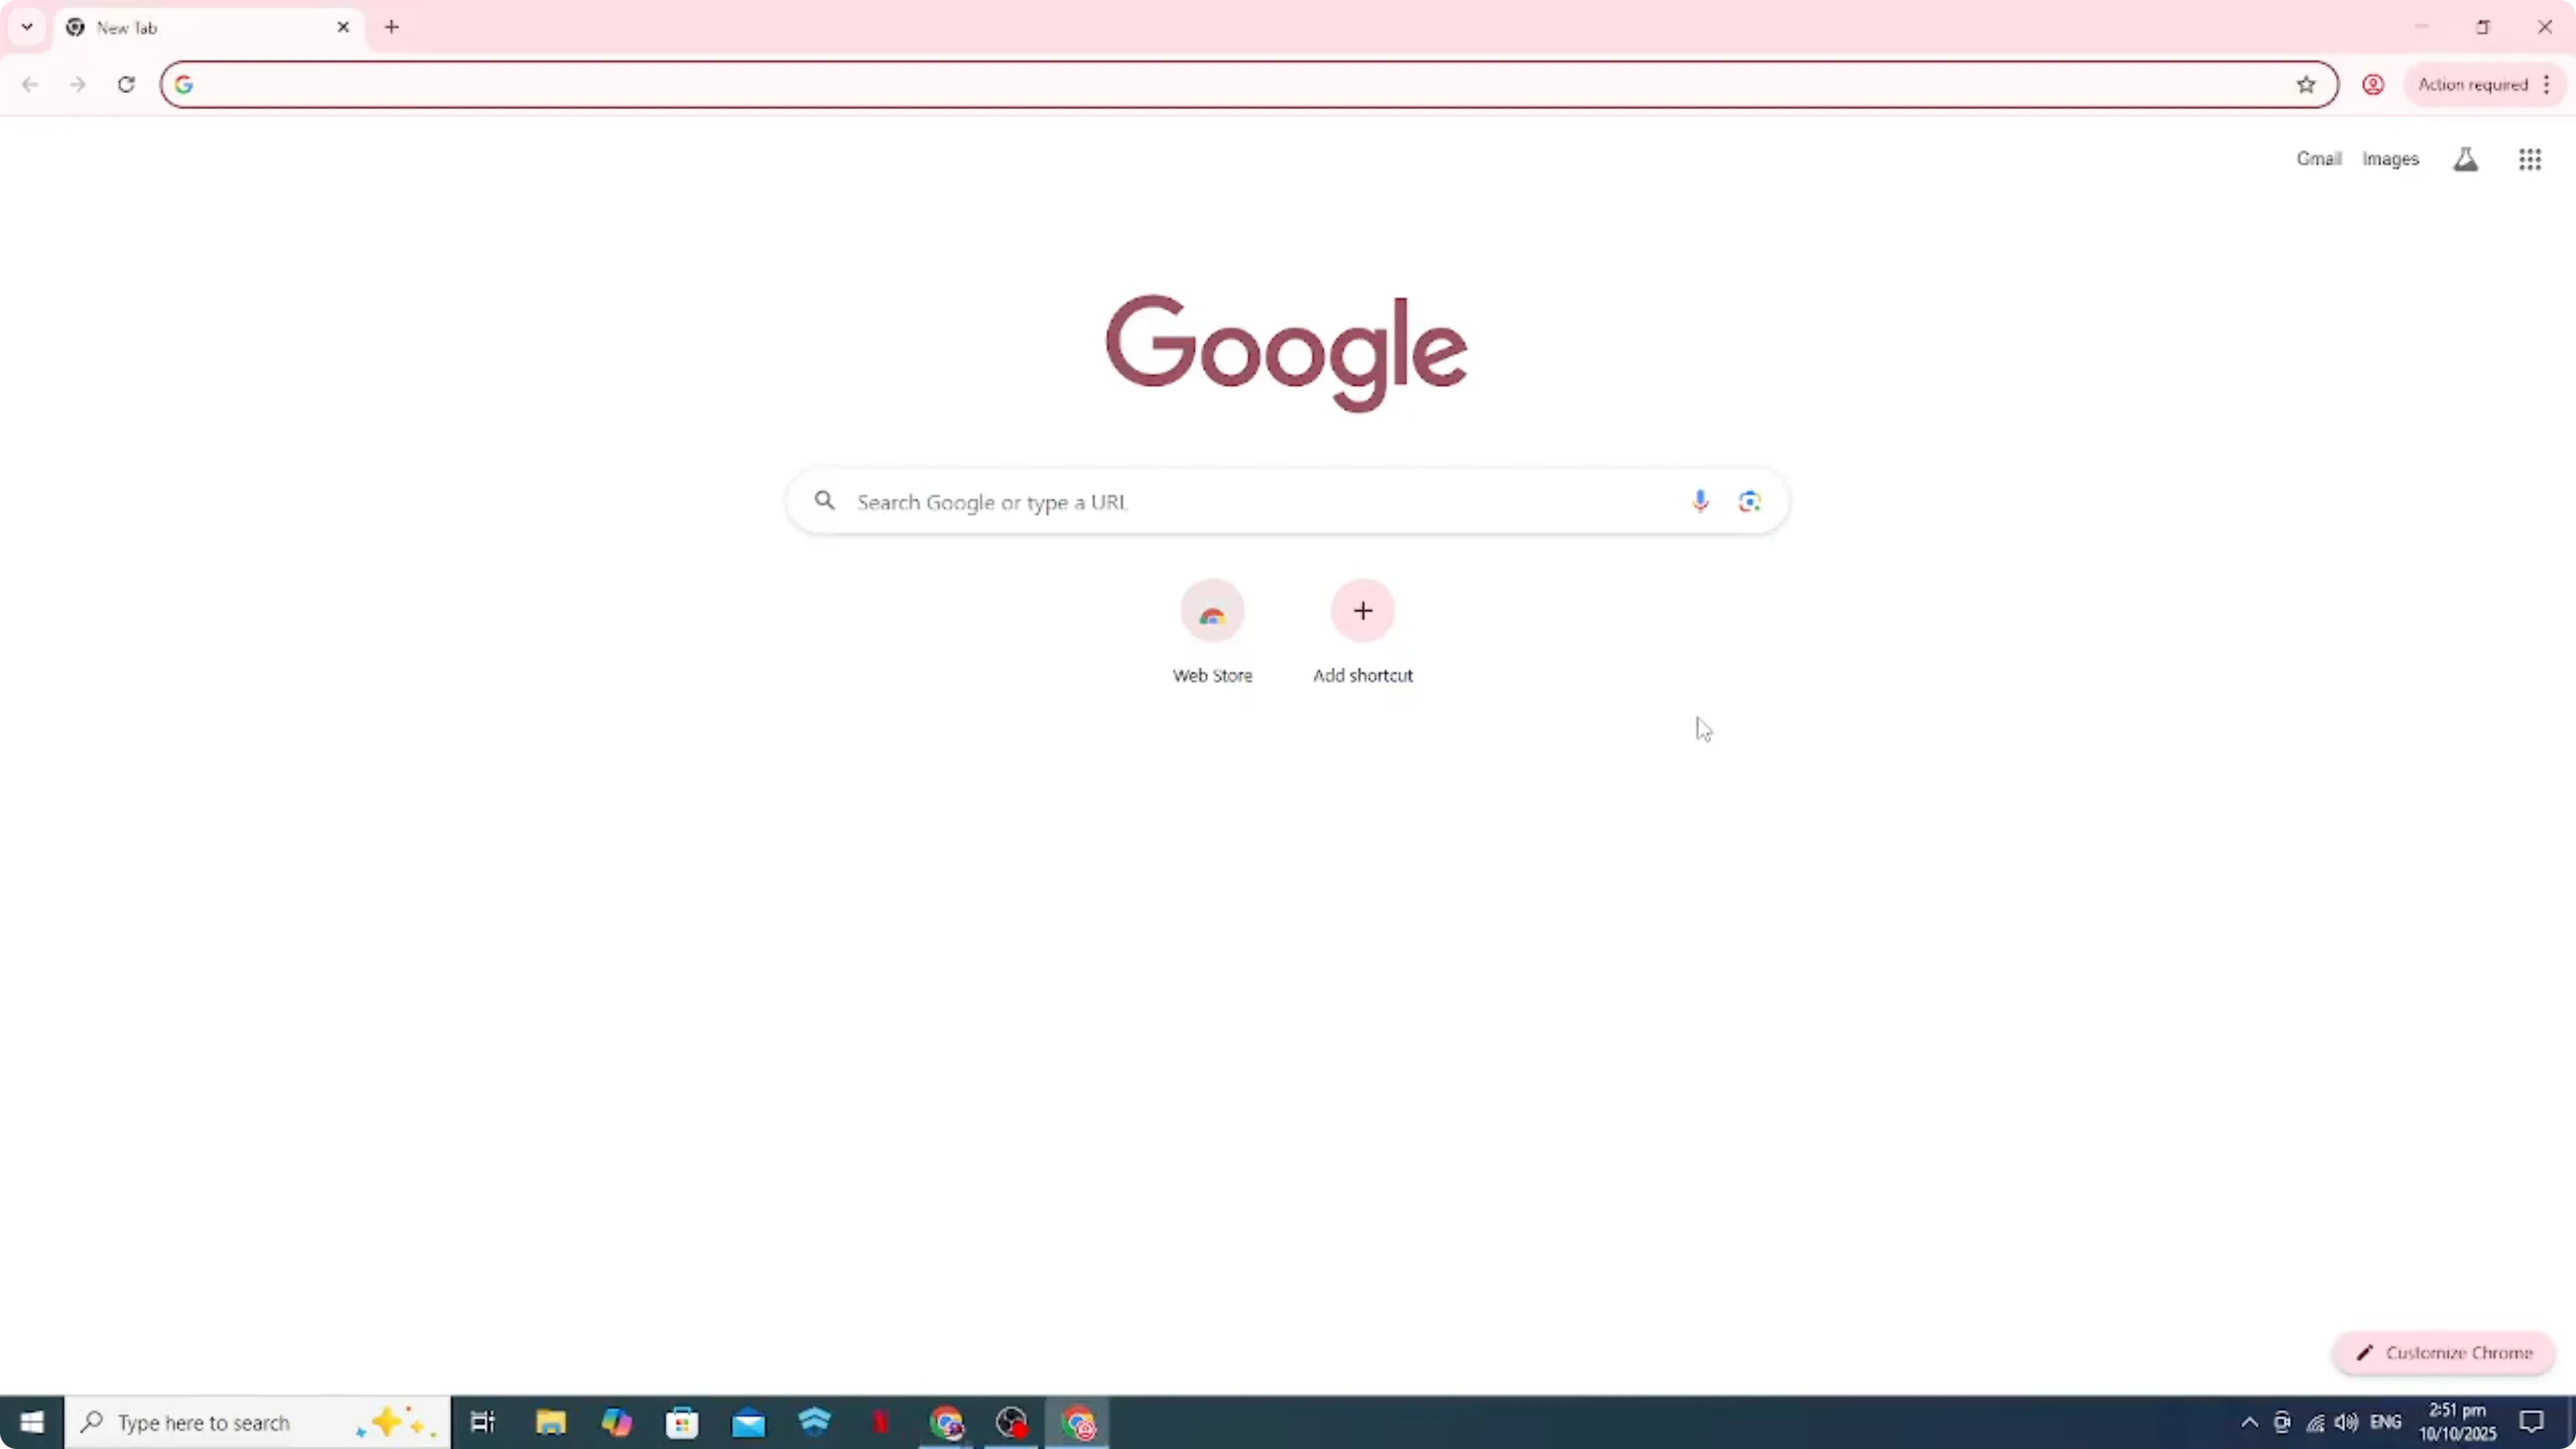Screen dimensions: 2576x1449
Task: Open Google Lens image search
Action: tap(1749, 501)
